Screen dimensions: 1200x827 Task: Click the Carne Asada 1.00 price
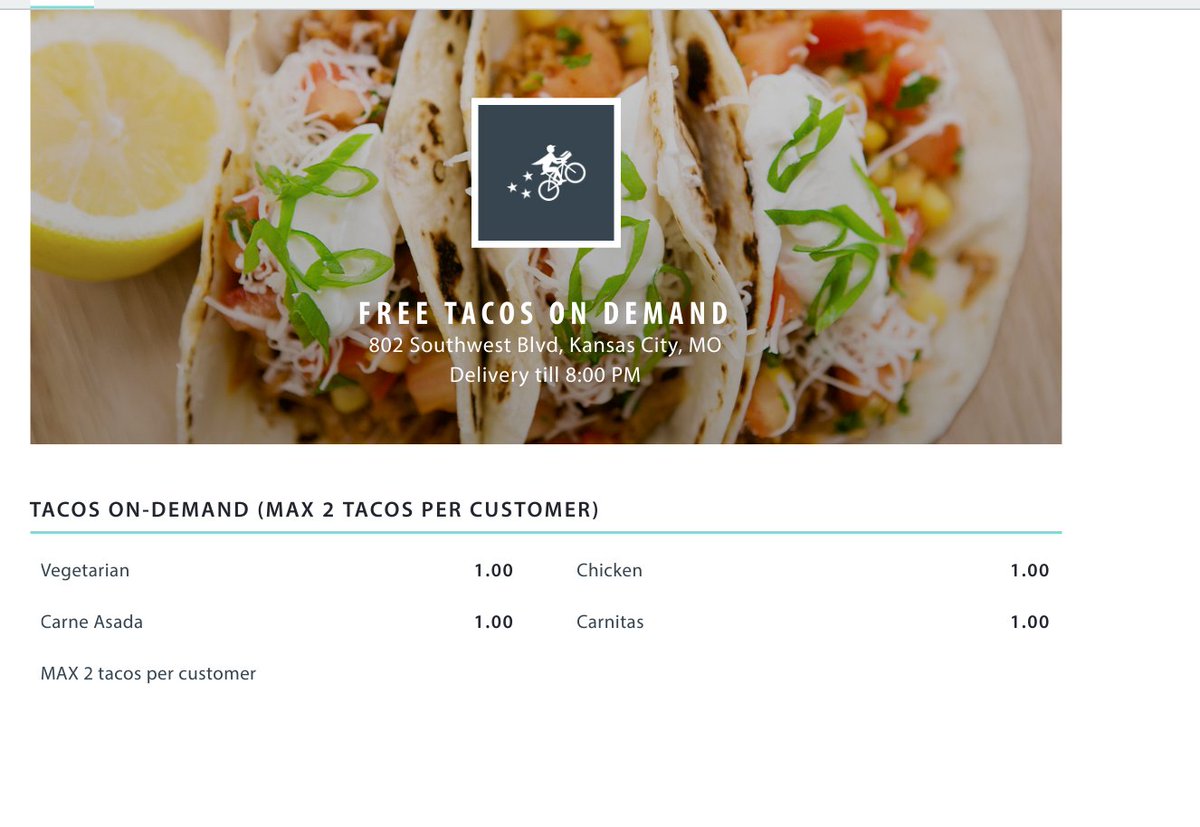[494, 622]
